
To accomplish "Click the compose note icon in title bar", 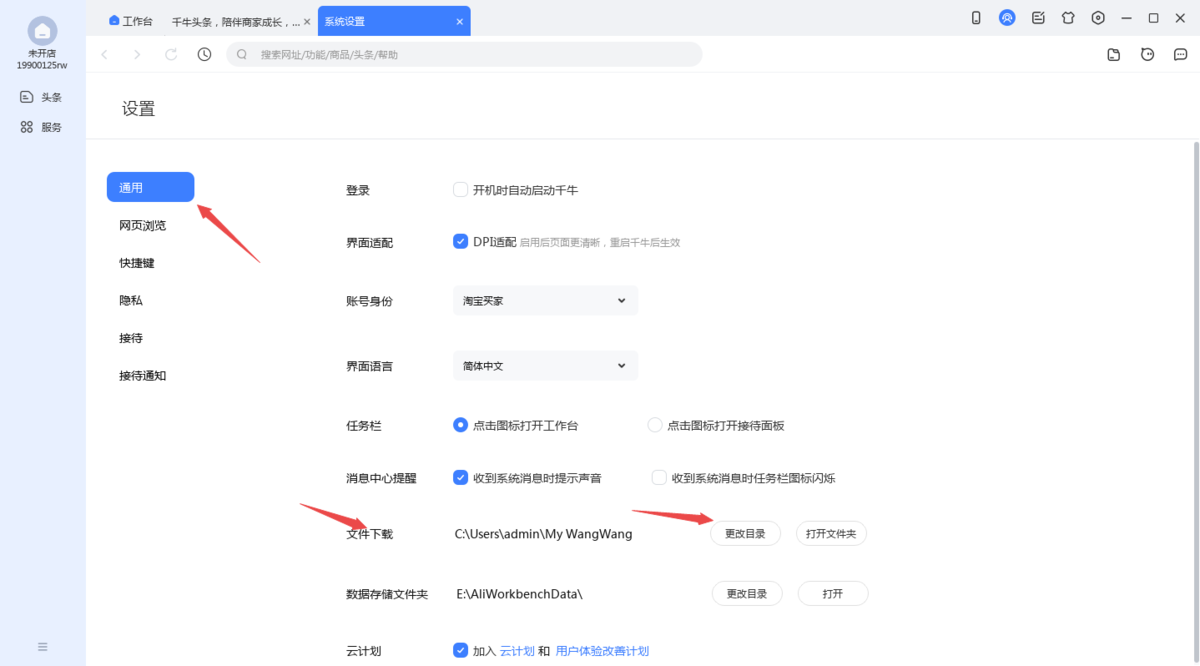I will 1037,17.
